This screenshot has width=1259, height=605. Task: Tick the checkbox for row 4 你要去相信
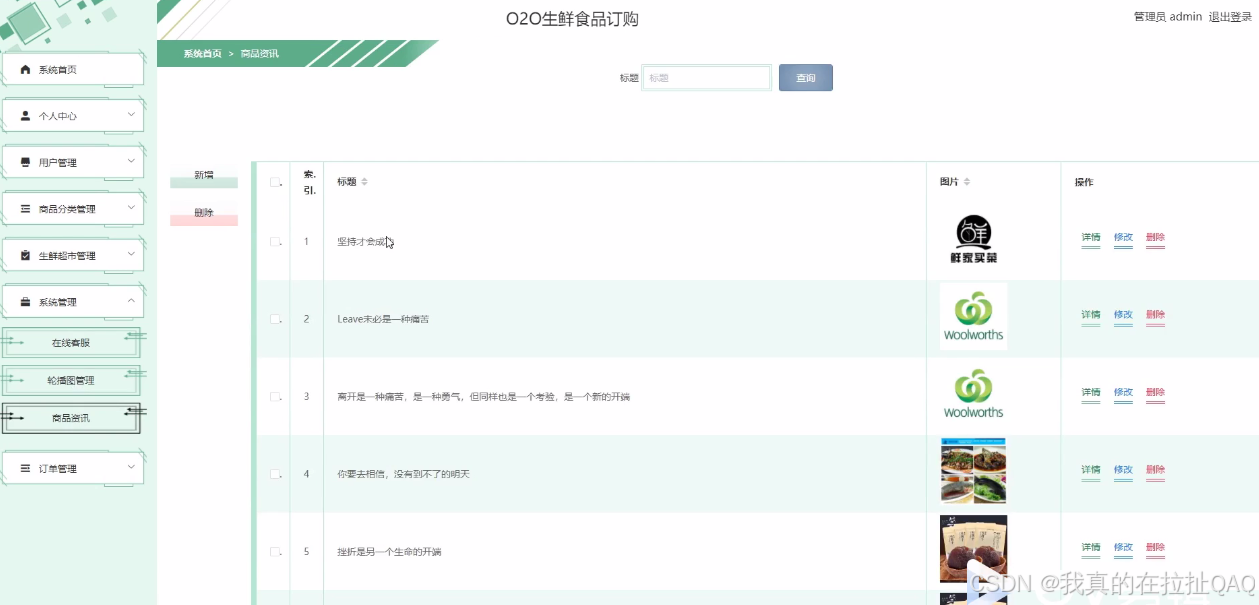[275, 474]
